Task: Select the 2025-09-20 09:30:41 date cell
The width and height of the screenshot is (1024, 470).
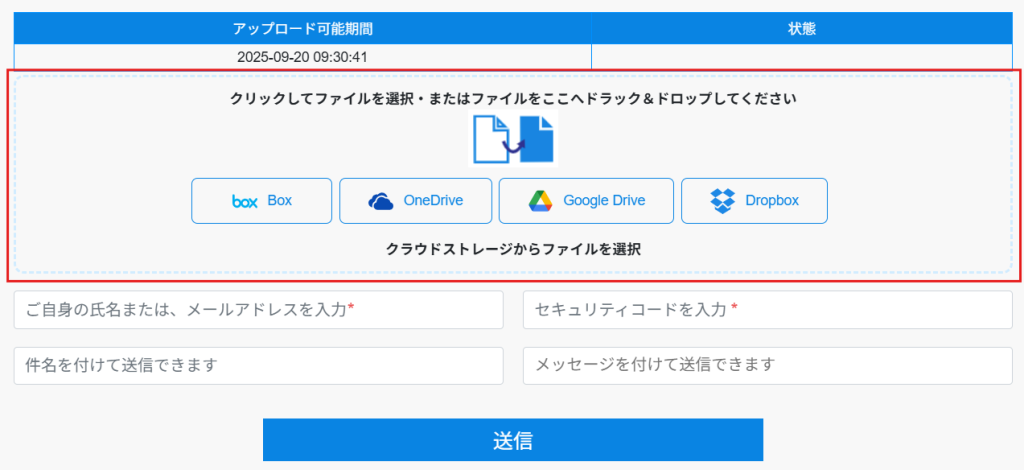Action: 302,57
